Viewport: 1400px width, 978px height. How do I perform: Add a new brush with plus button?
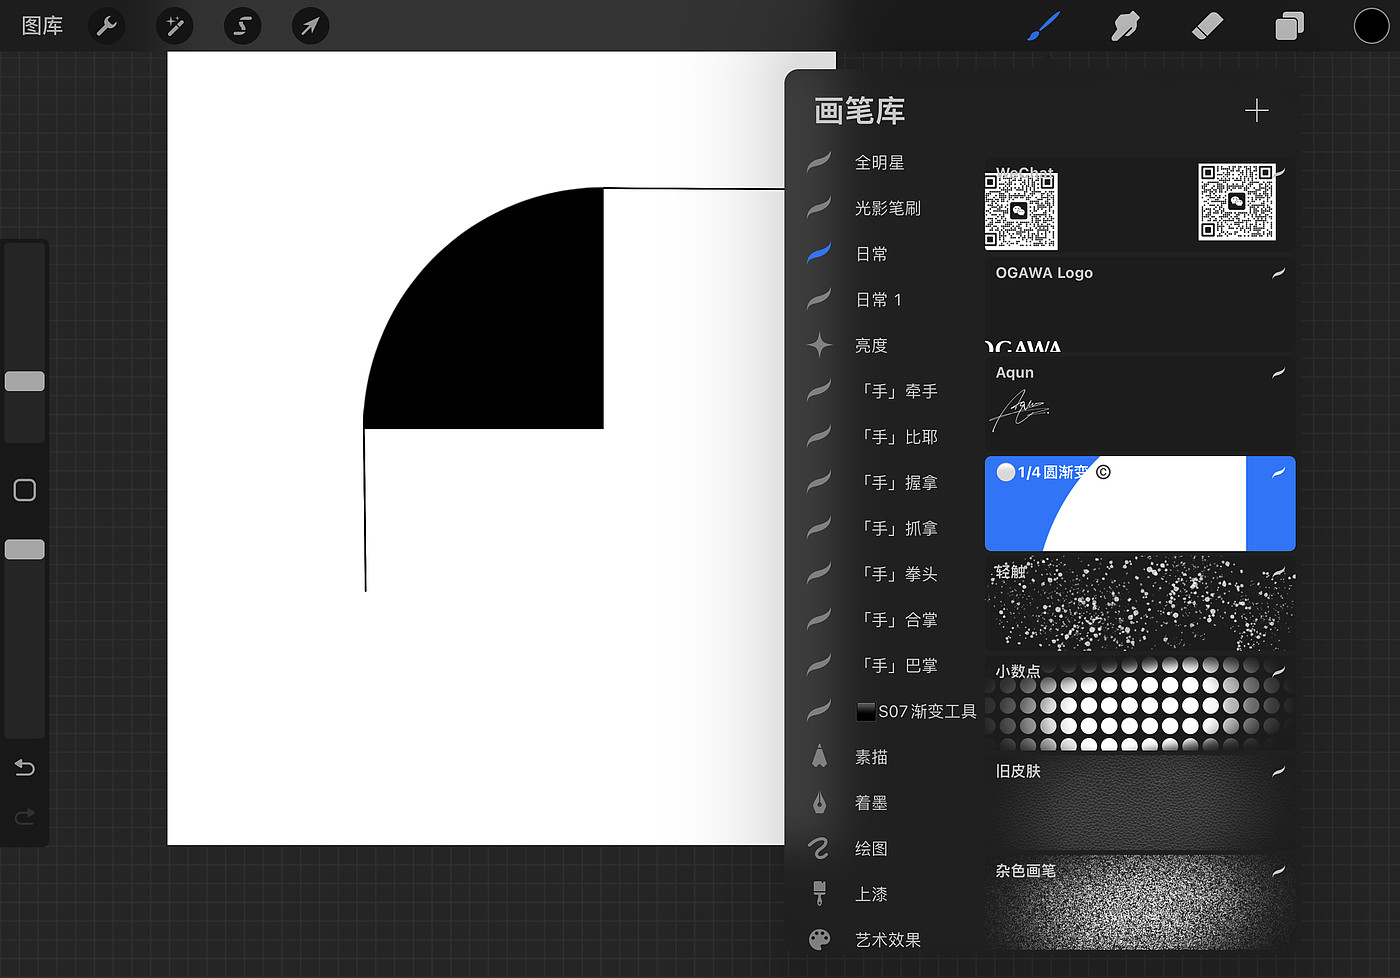coord(1256,110)
